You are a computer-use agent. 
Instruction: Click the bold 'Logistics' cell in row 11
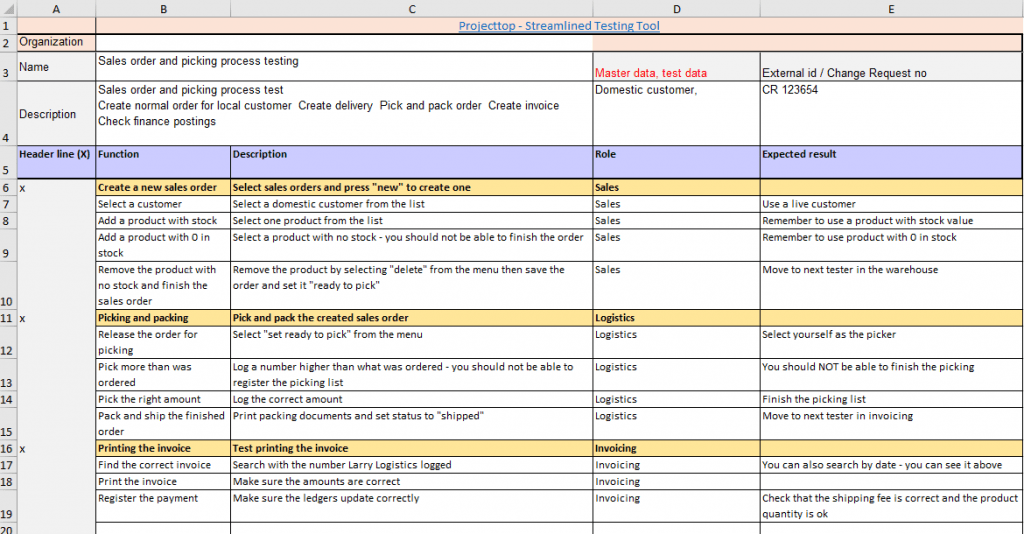pos(677,318)
